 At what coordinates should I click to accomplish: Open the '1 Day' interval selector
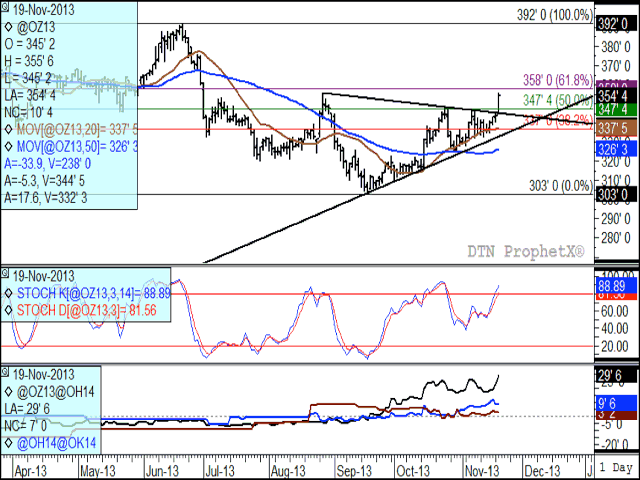pos(616,467)
